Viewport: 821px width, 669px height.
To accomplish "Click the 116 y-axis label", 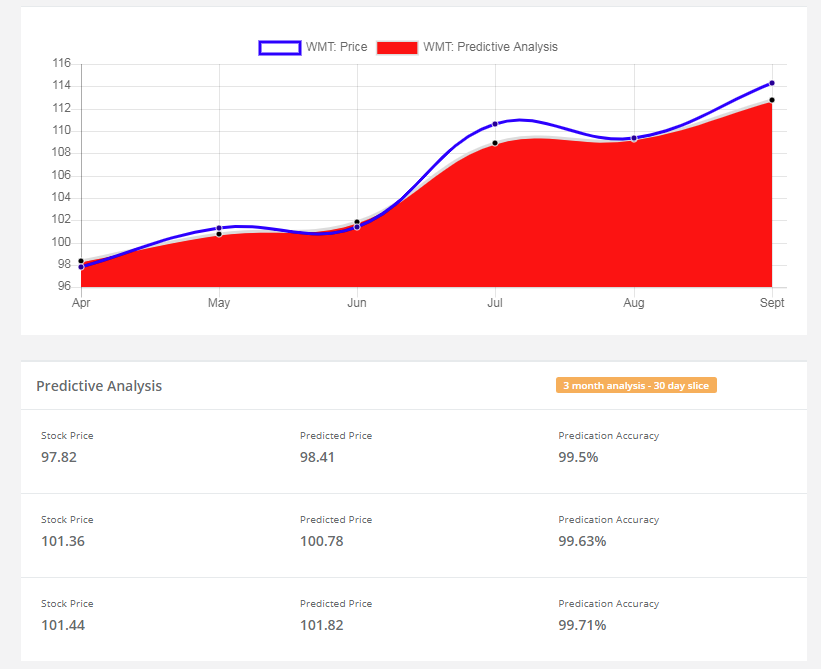I will [61, 63].
